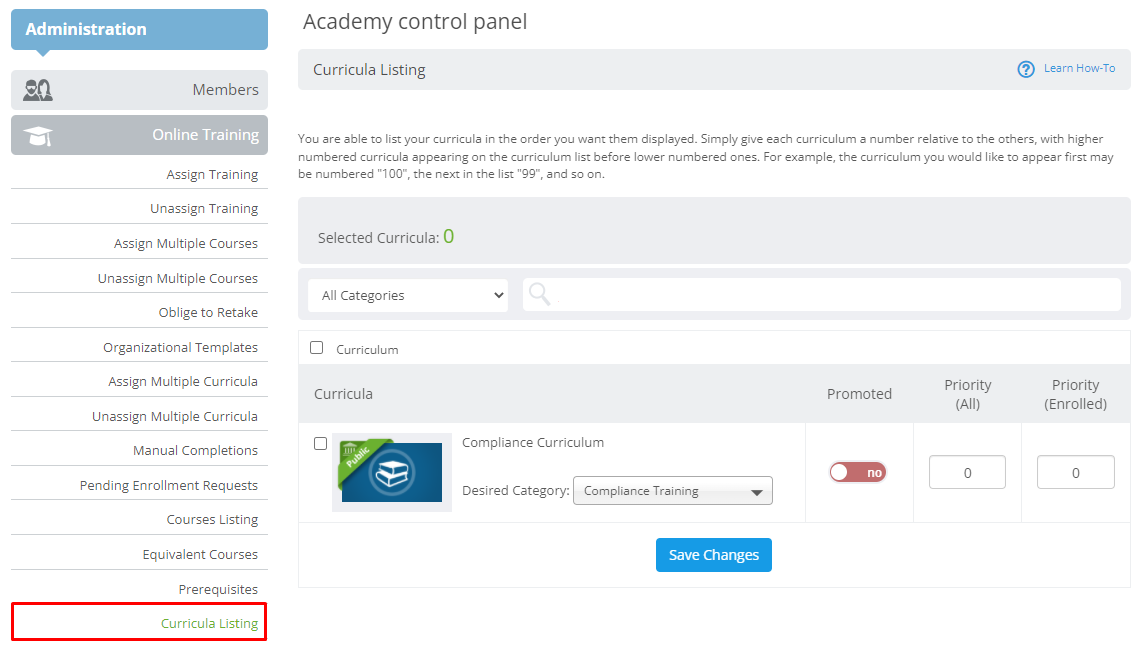Click the Save Changes button
1145x650 pixels.
pos(713,555)
